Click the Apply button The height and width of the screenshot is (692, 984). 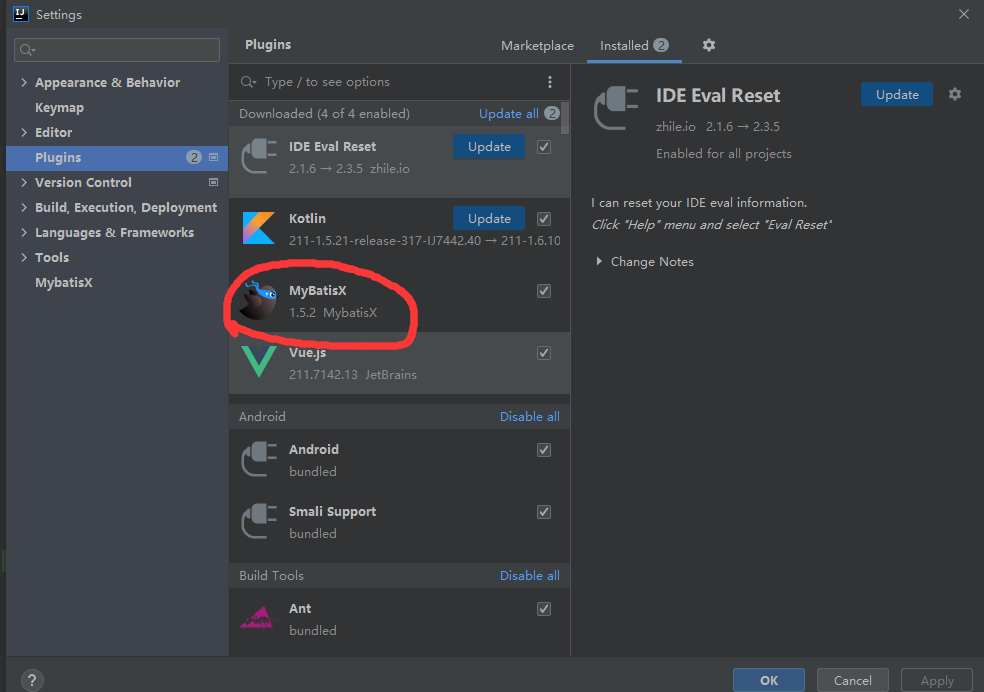(x=937, y=681)
